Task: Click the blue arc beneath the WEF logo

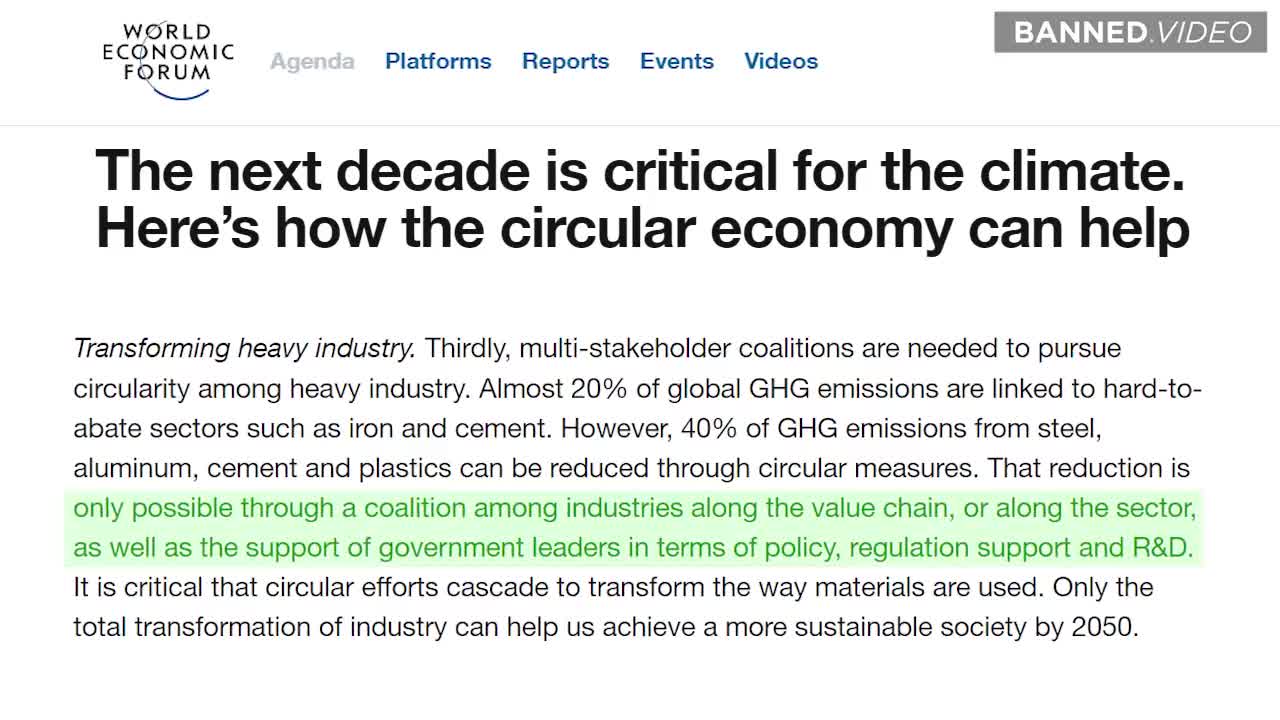Action: coord(178,92)
